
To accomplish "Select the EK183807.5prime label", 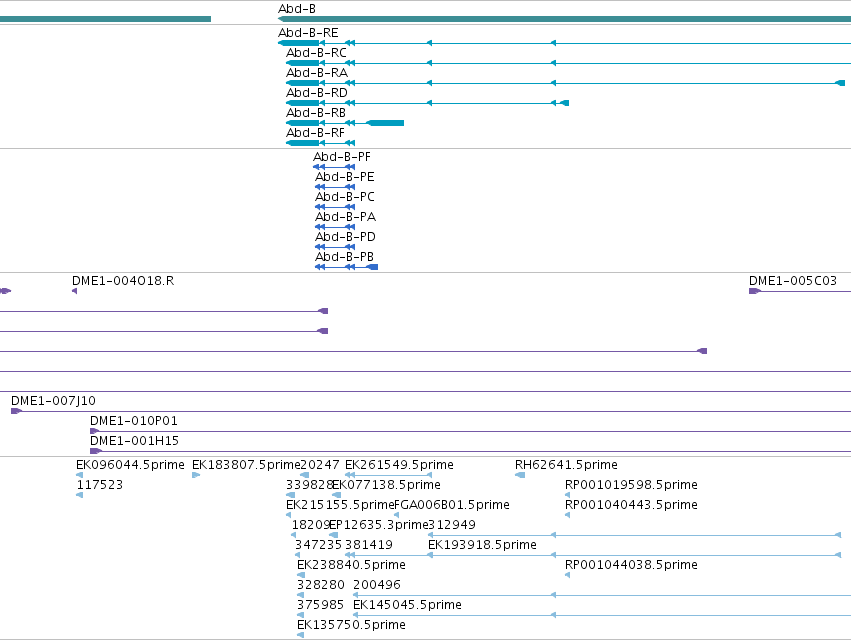I will (x=246, y=465).
